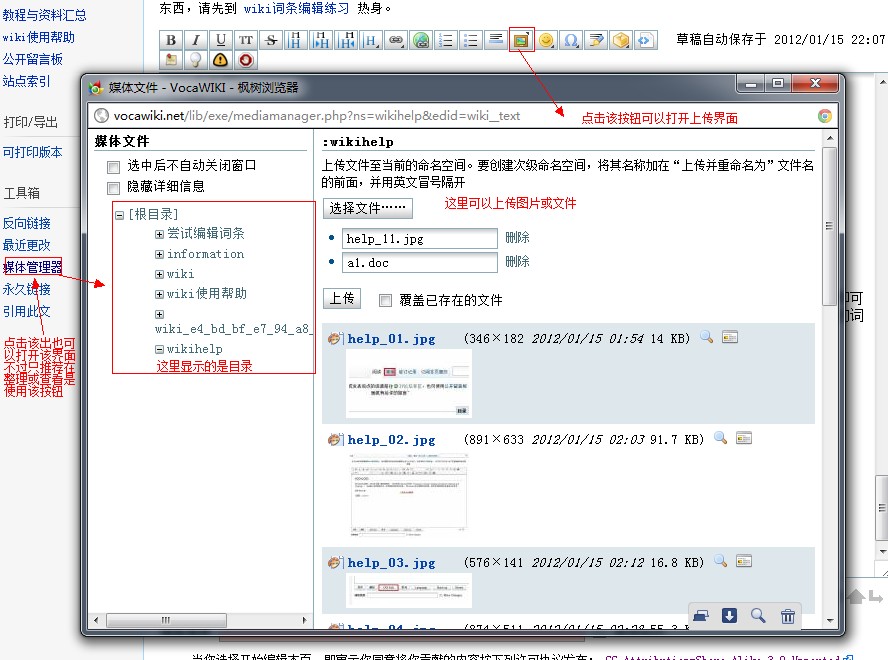This screenshot has width=888, height=660.
Task: Edit the a1.doc file name field
Action: pyautogui.click(x=420, y=262)
